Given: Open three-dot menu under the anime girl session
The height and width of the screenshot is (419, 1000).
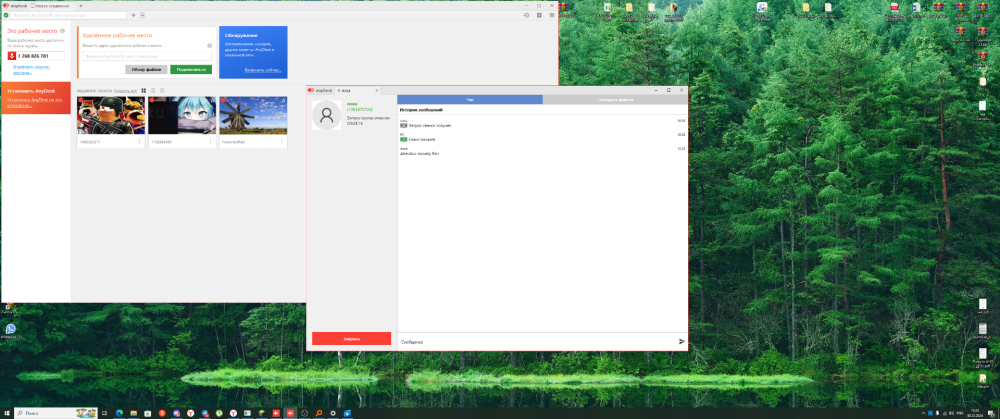Looking at the screenshot, I should [x=210, y=142].
